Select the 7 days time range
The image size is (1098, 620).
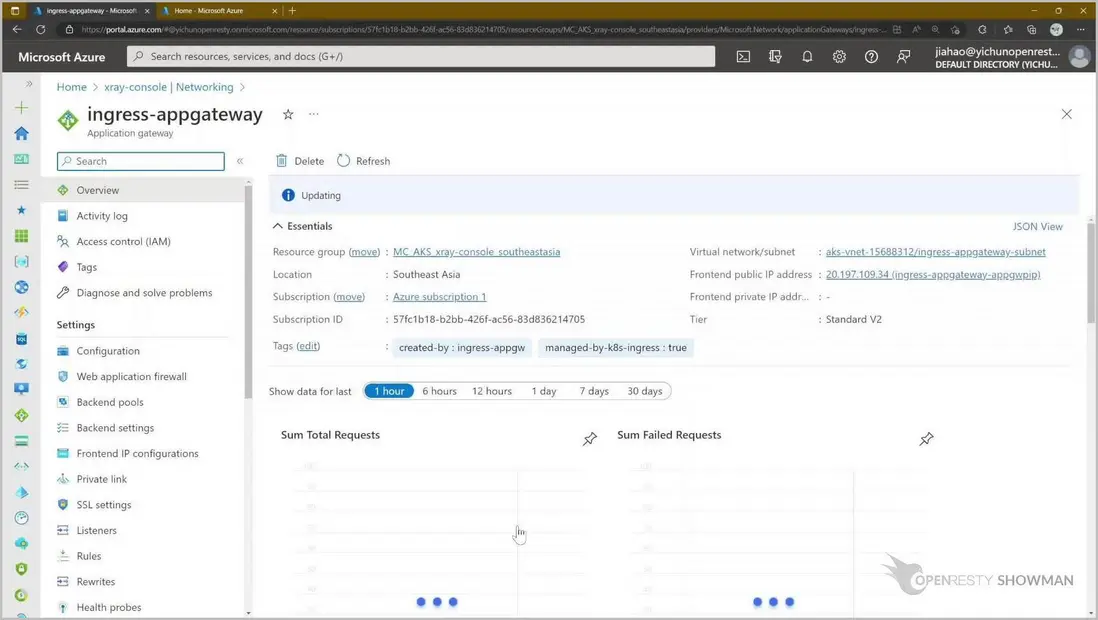tap(594, 391)
